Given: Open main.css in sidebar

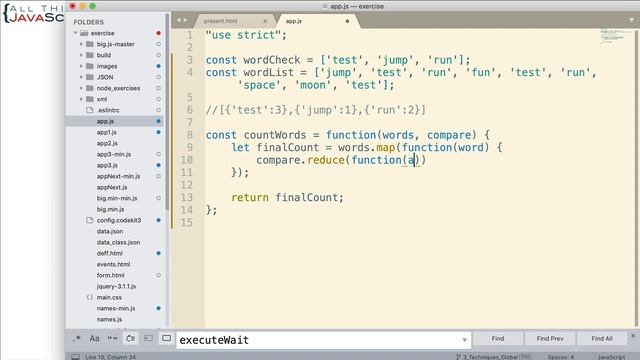Looking at the screenshot, I should coord(109,298).
